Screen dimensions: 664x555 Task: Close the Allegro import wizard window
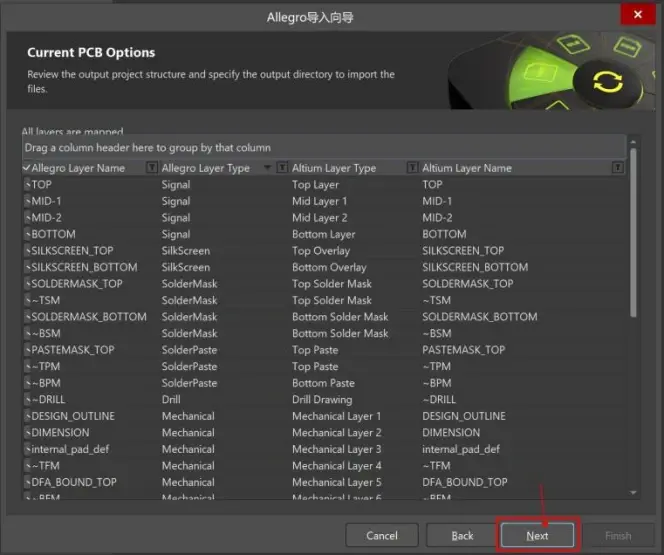(638, 14)
